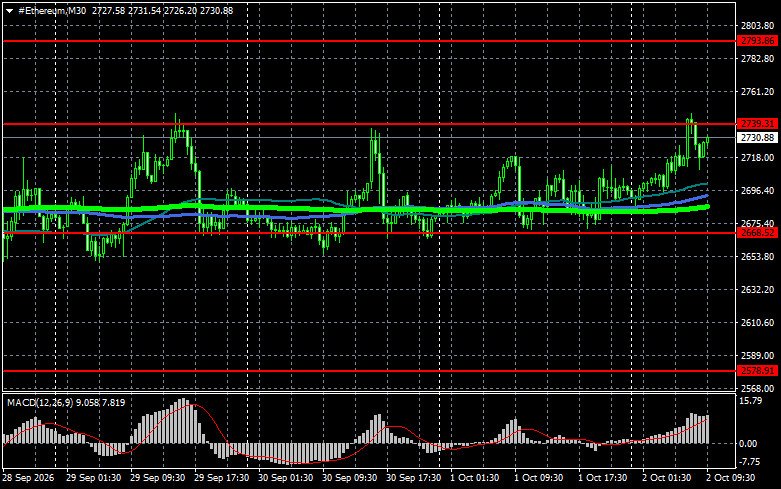This screenshot has height=489, width=781.
Task: Click price scale value 2803.80
Action: [758, 26]
